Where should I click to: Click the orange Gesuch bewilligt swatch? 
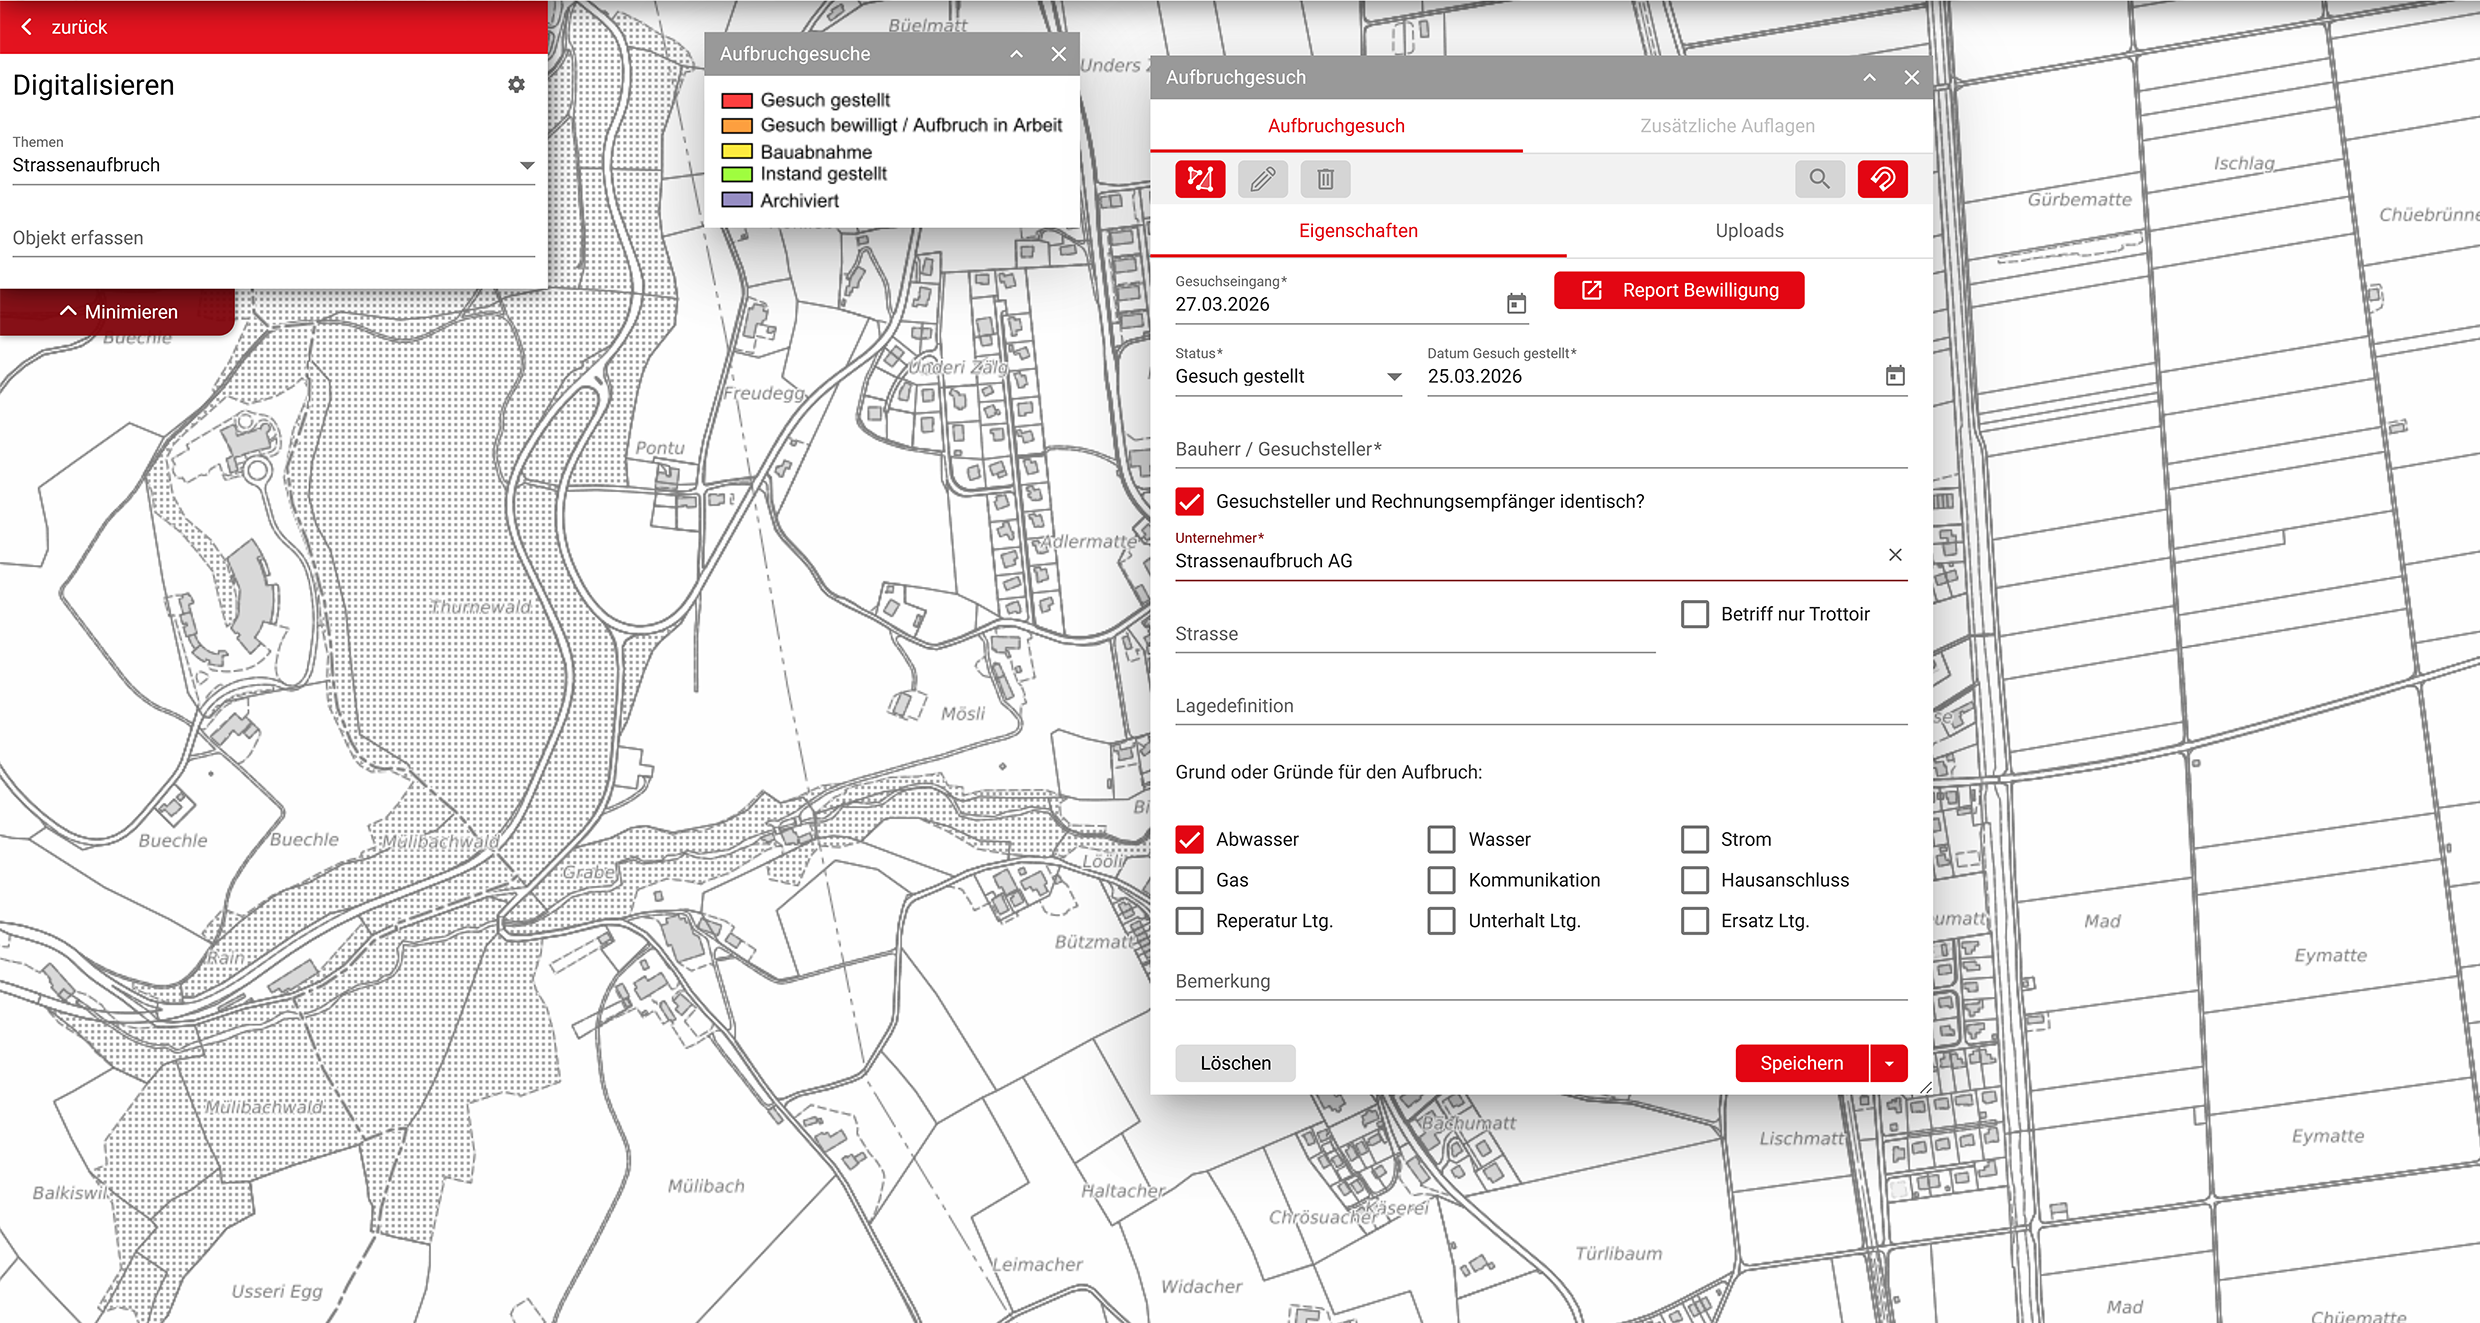point(737,126)
